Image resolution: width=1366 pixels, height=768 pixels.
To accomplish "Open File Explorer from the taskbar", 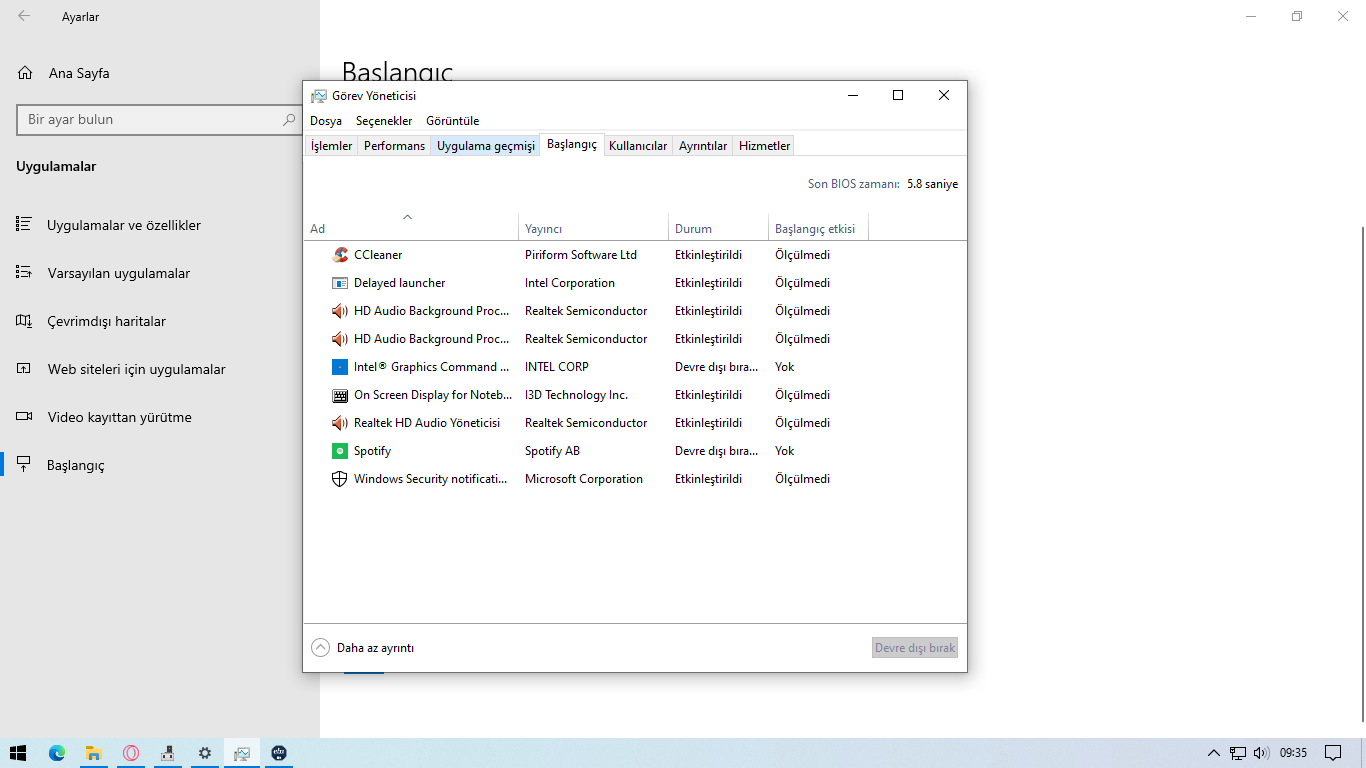I will point(93,753).
